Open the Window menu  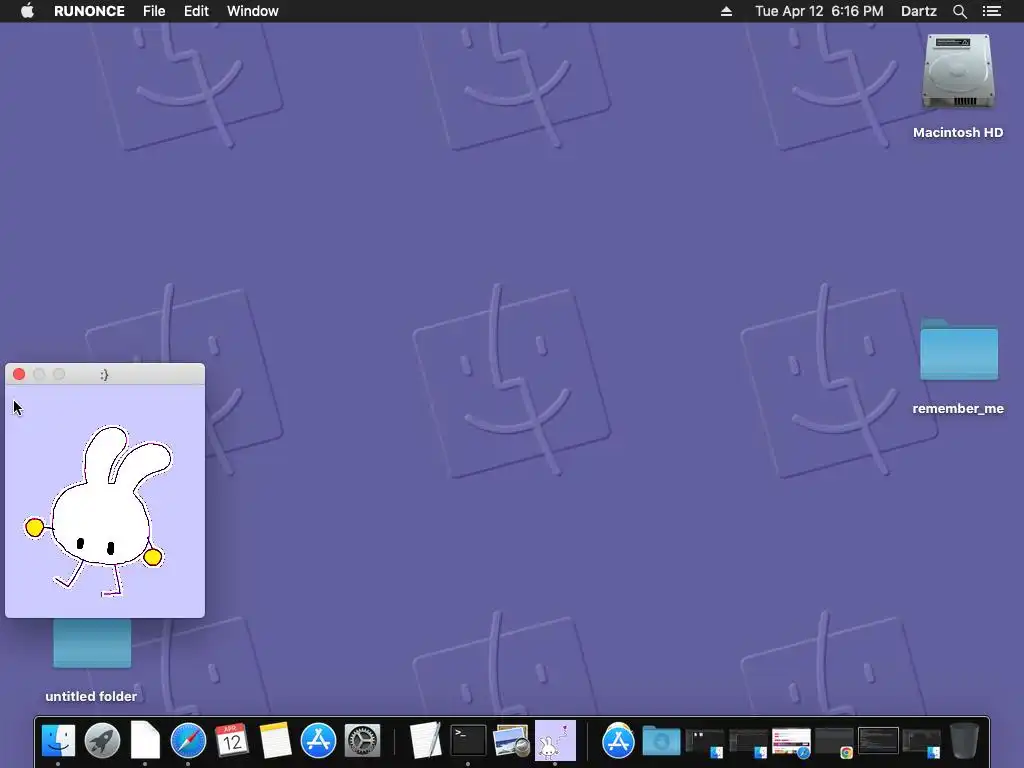point(253,11)
